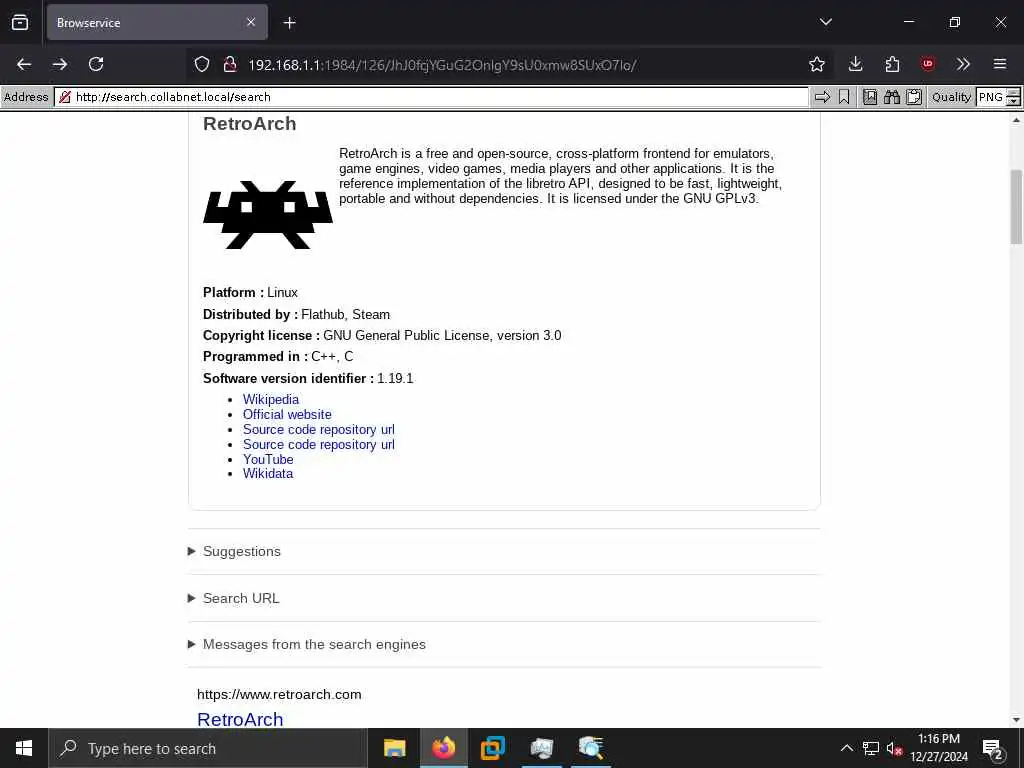Click the clipboard icon in Browservice toolbar
This screenshot has height=768, width=1024.
914,97
